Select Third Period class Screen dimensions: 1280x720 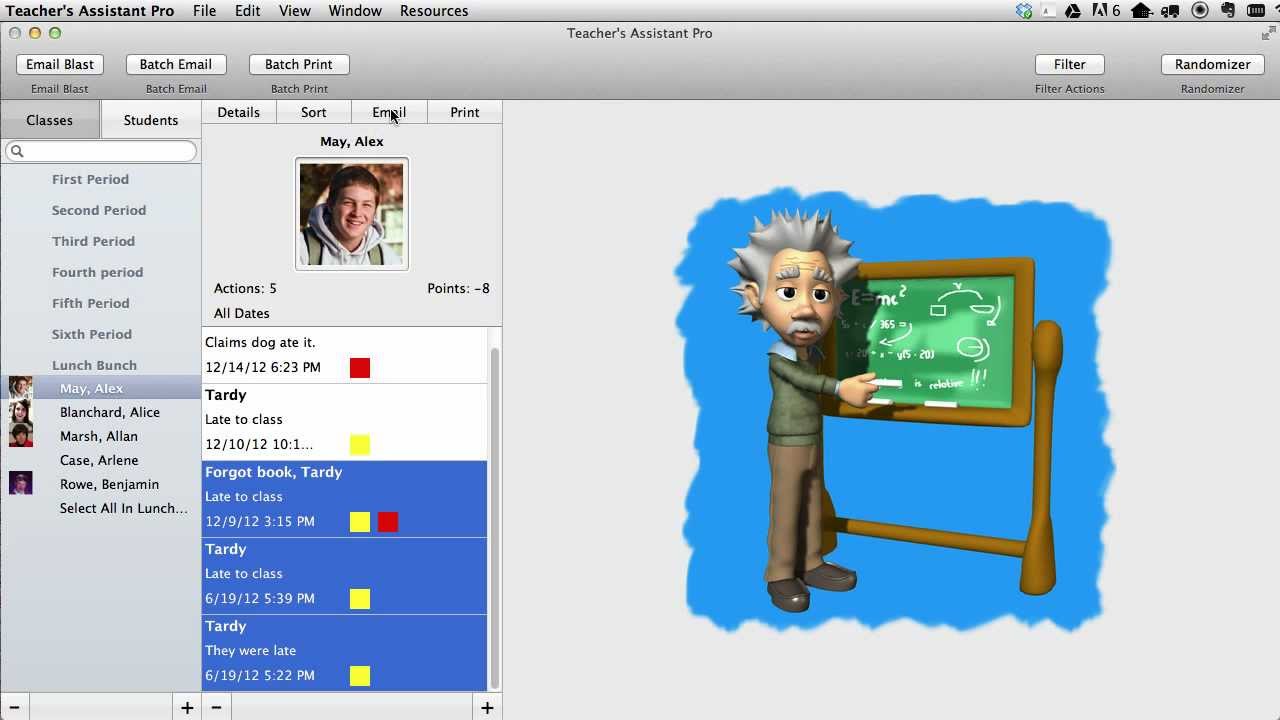pos(100,241)
